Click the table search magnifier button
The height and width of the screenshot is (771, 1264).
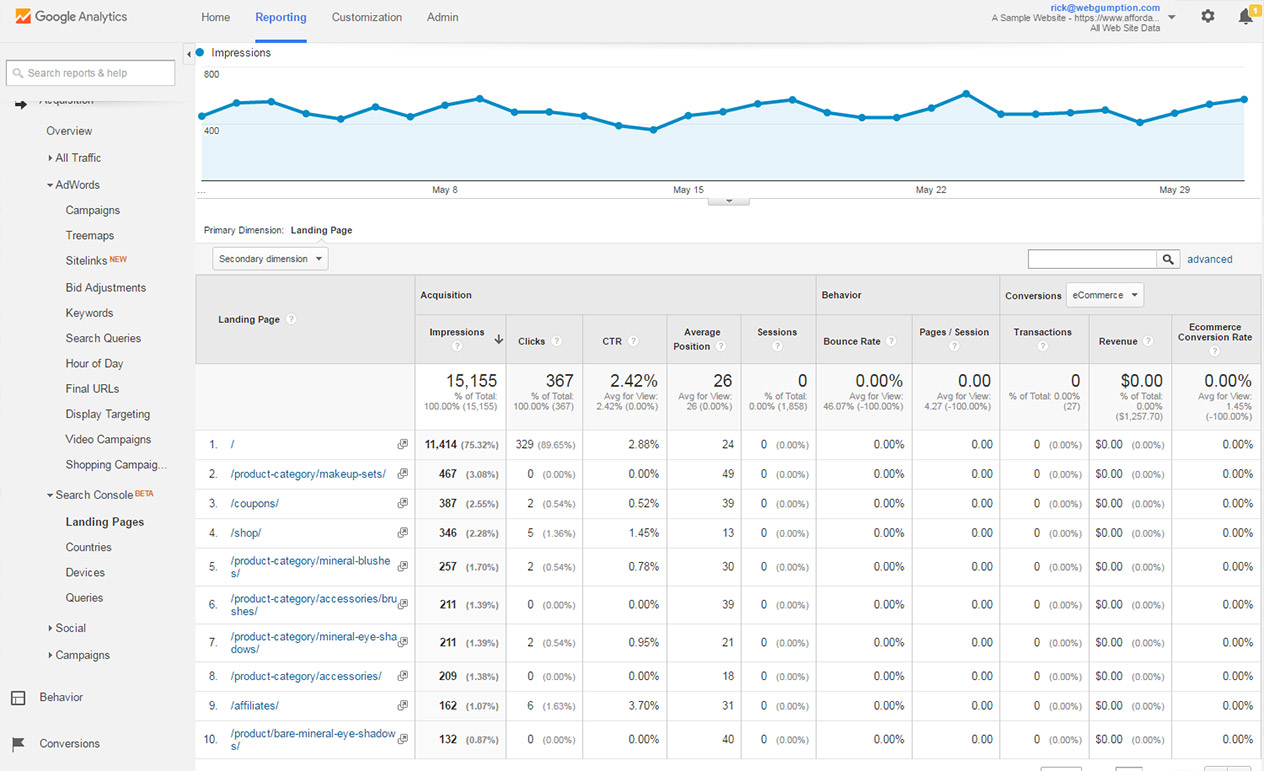[1168, 259]
